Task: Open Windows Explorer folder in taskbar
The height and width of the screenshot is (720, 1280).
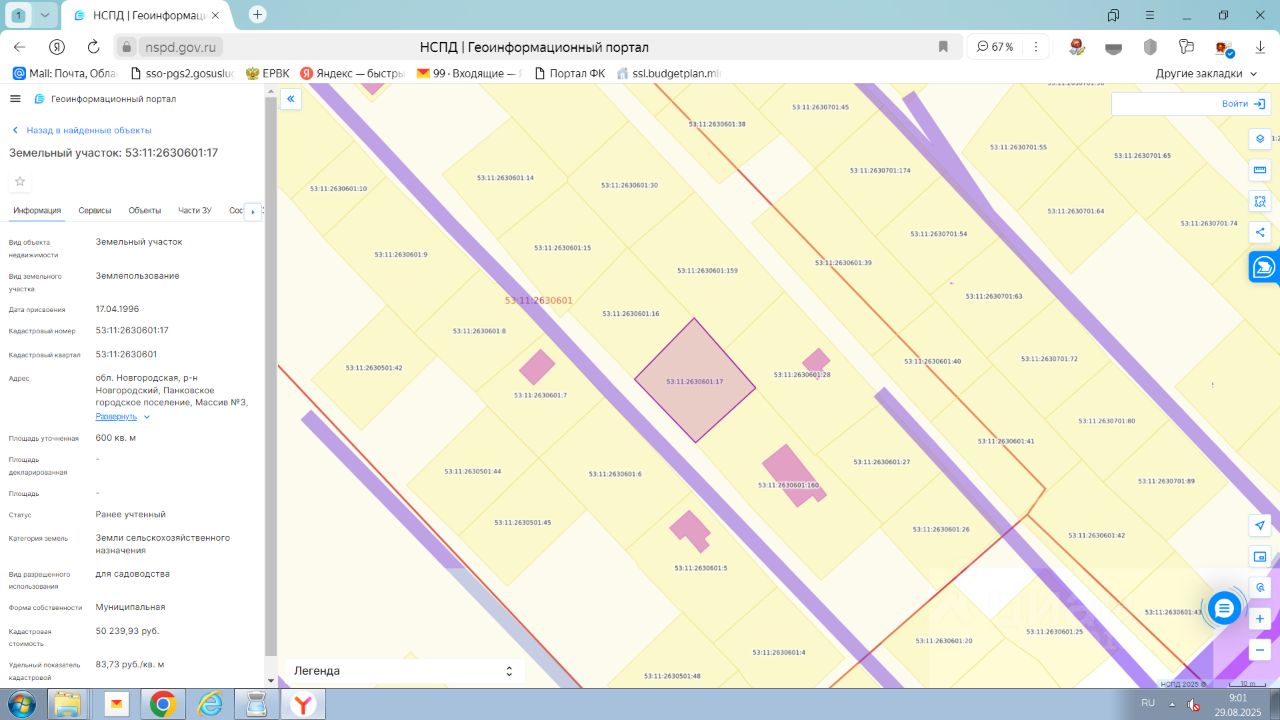Action: (68, 705)
